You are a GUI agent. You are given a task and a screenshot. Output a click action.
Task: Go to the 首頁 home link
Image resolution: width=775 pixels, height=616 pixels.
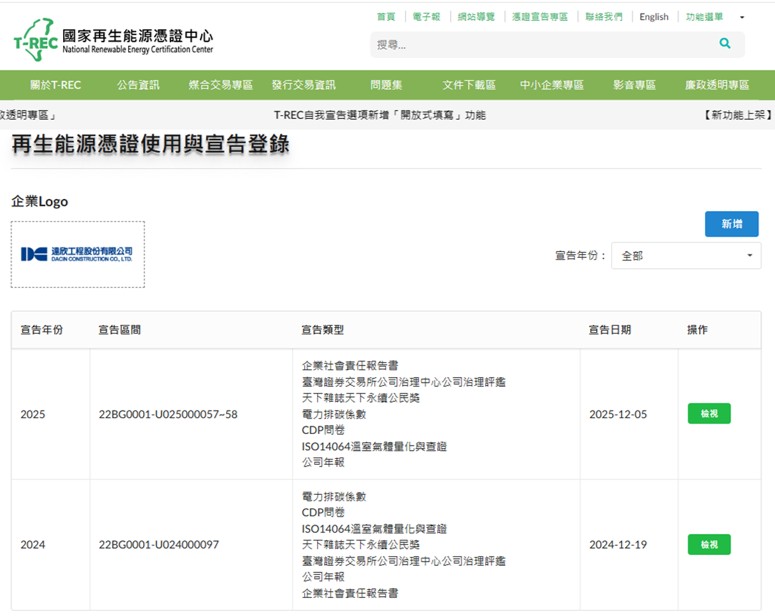pos(386,17)
